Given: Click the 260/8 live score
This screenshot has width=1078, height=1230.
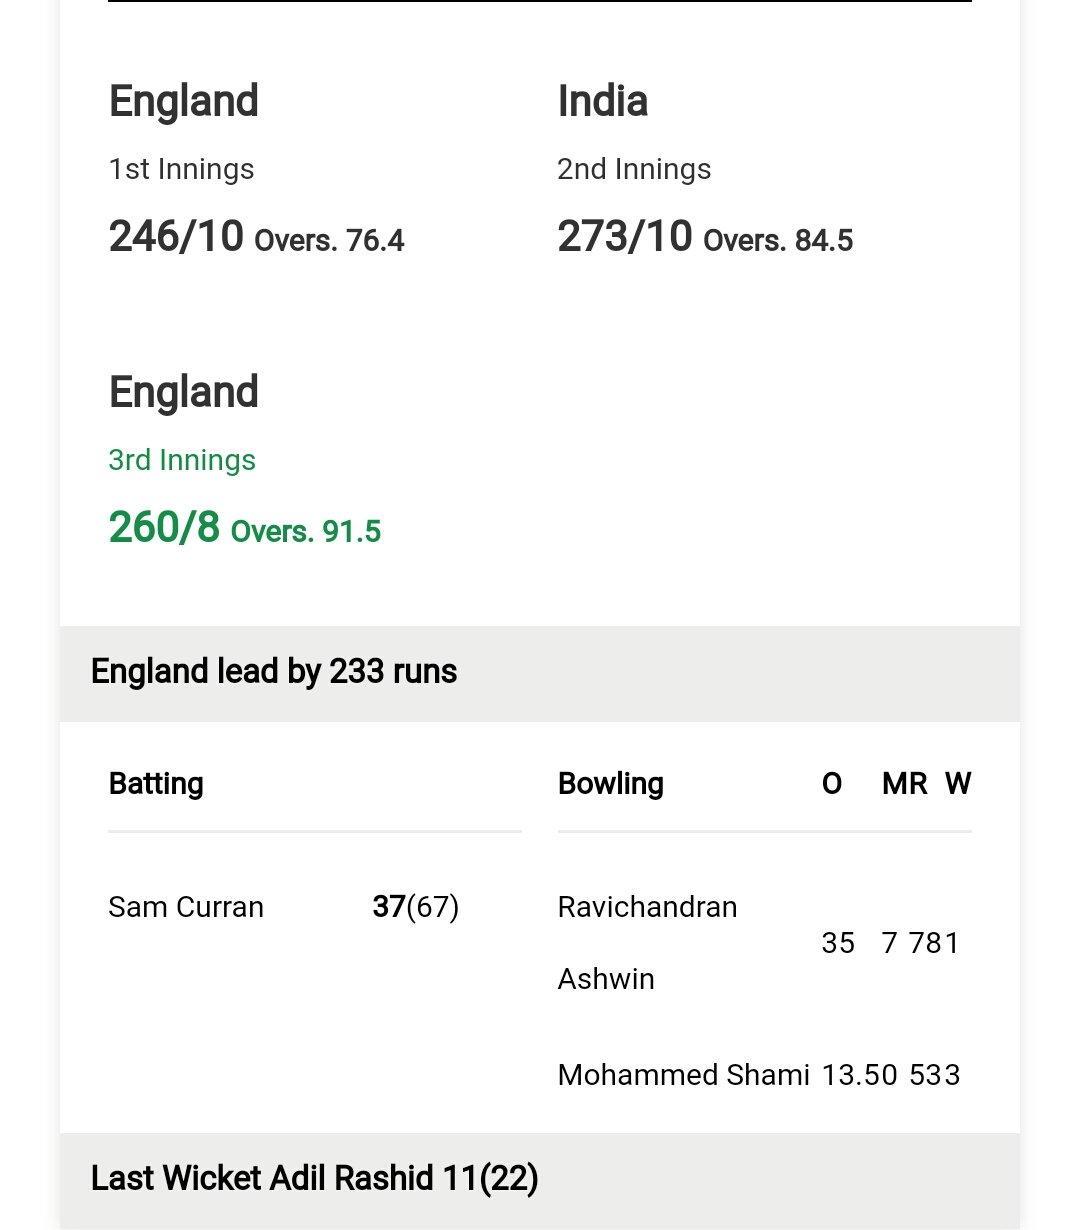Looking at the screenshot, I should 164,528.
